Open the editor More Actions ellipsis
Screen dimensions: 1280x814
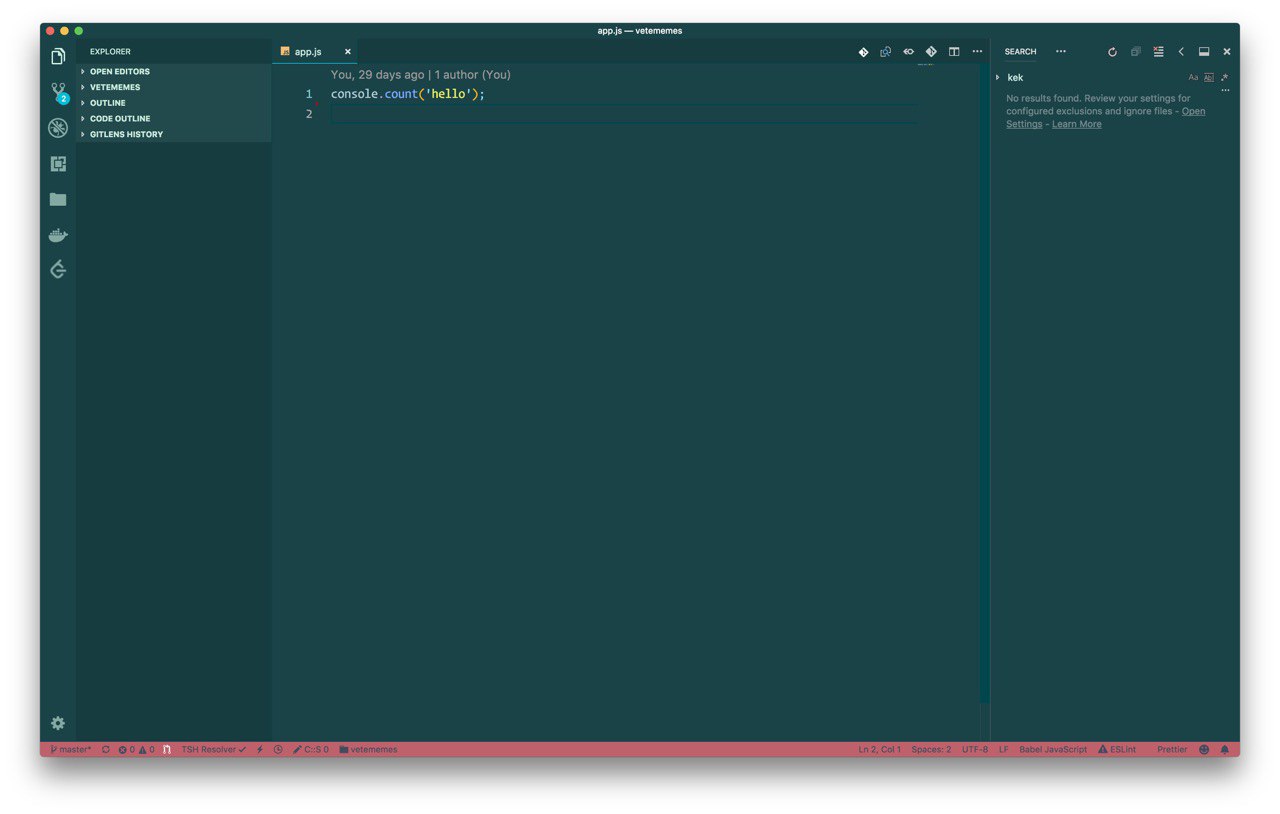click(x=977, y=52)
